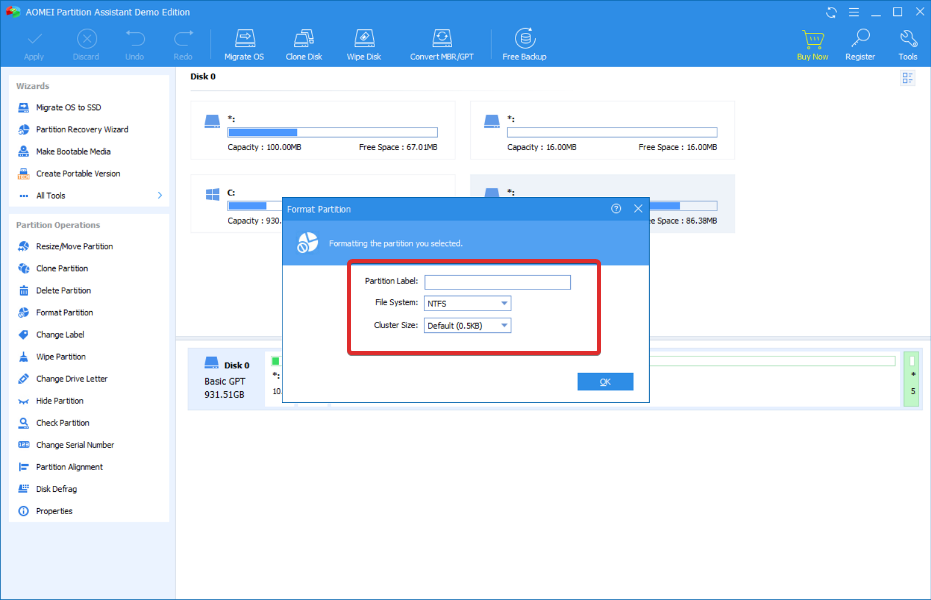This screenshot has width=931, height=600.
Task: Click the help icon in Format Partition dialog
Action: click(616, 209)
